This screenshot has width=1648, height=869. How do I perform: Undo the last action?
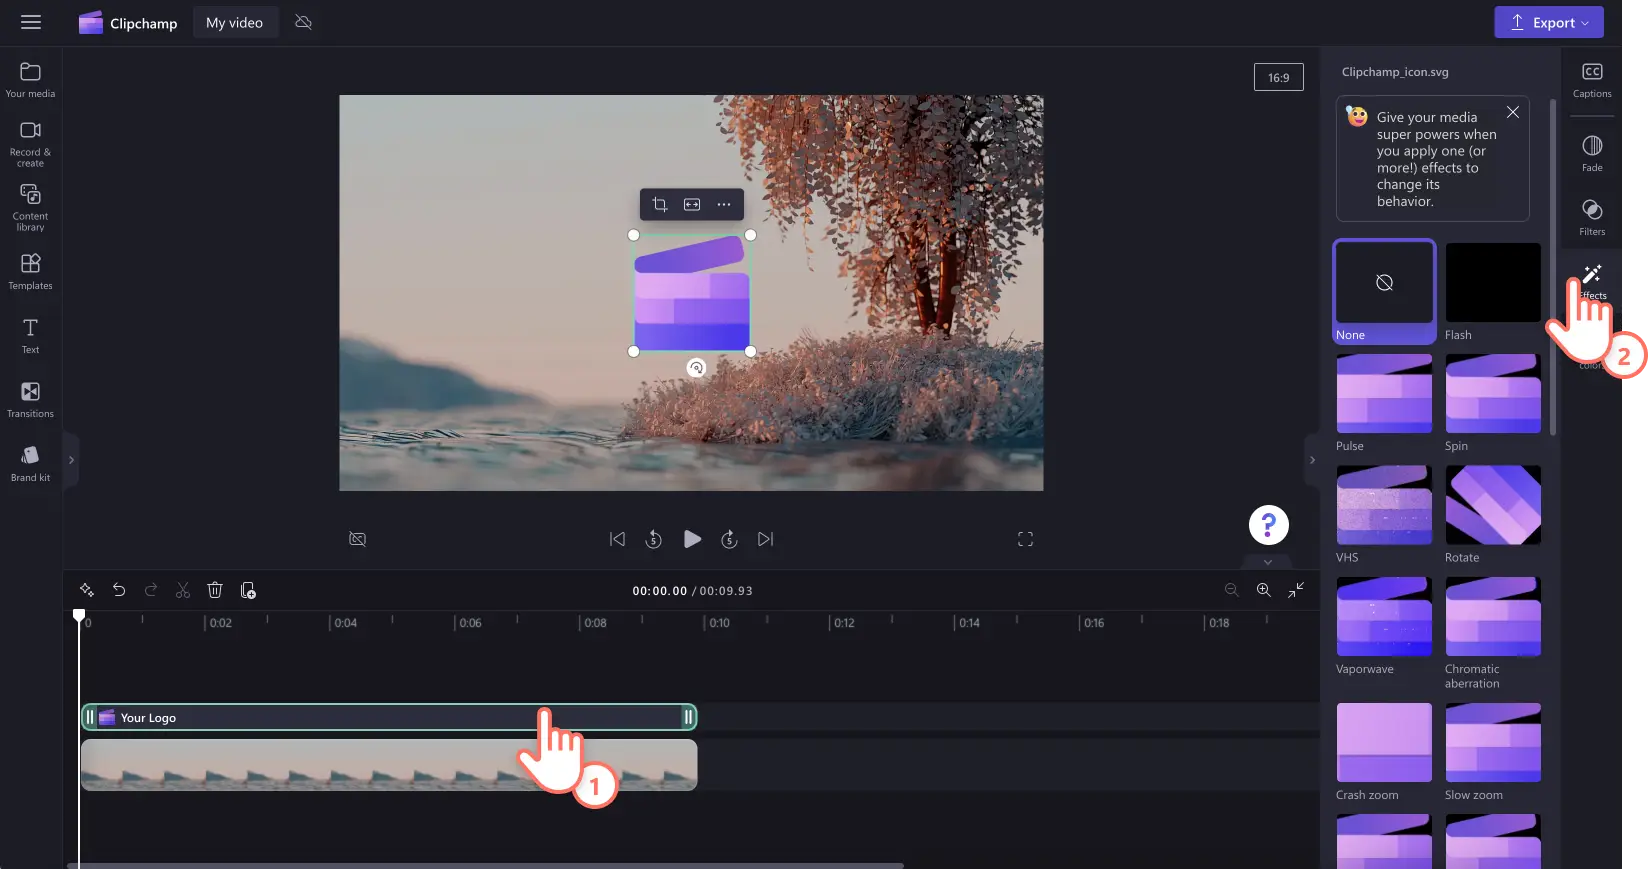tap(119, 590)
